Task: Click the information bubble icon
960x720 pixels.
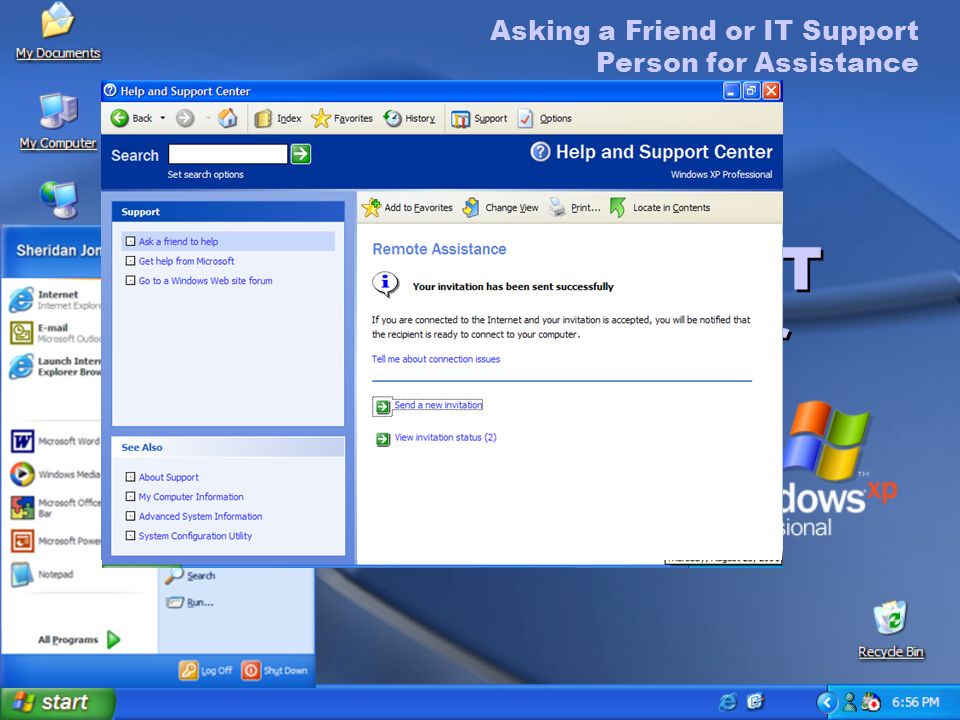Action: point(385,284)
